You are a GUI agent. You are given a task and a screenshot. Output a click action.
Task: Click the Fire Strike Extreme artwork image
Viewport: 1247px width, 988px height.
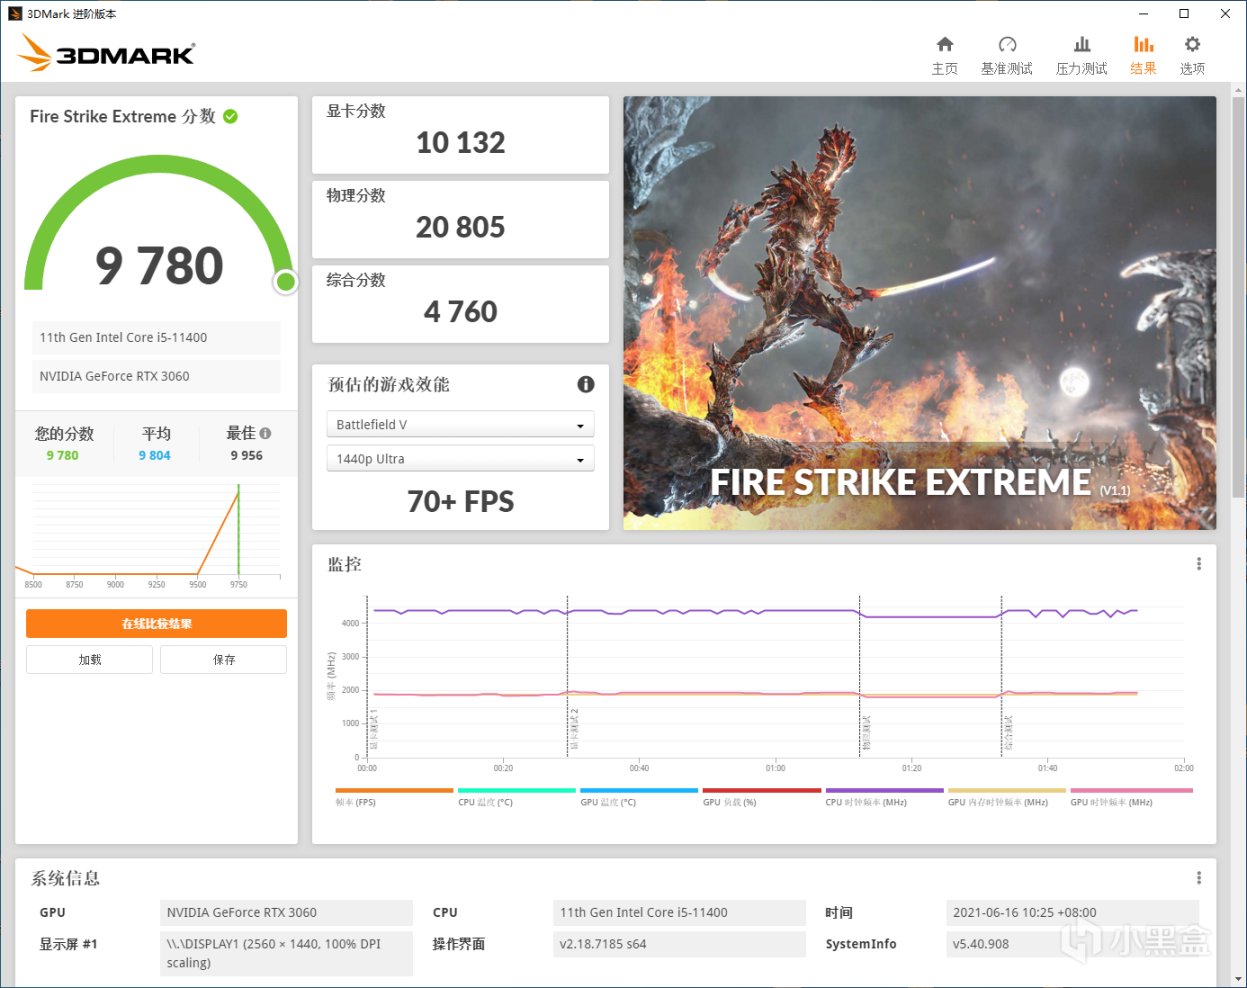coord(919,313)
